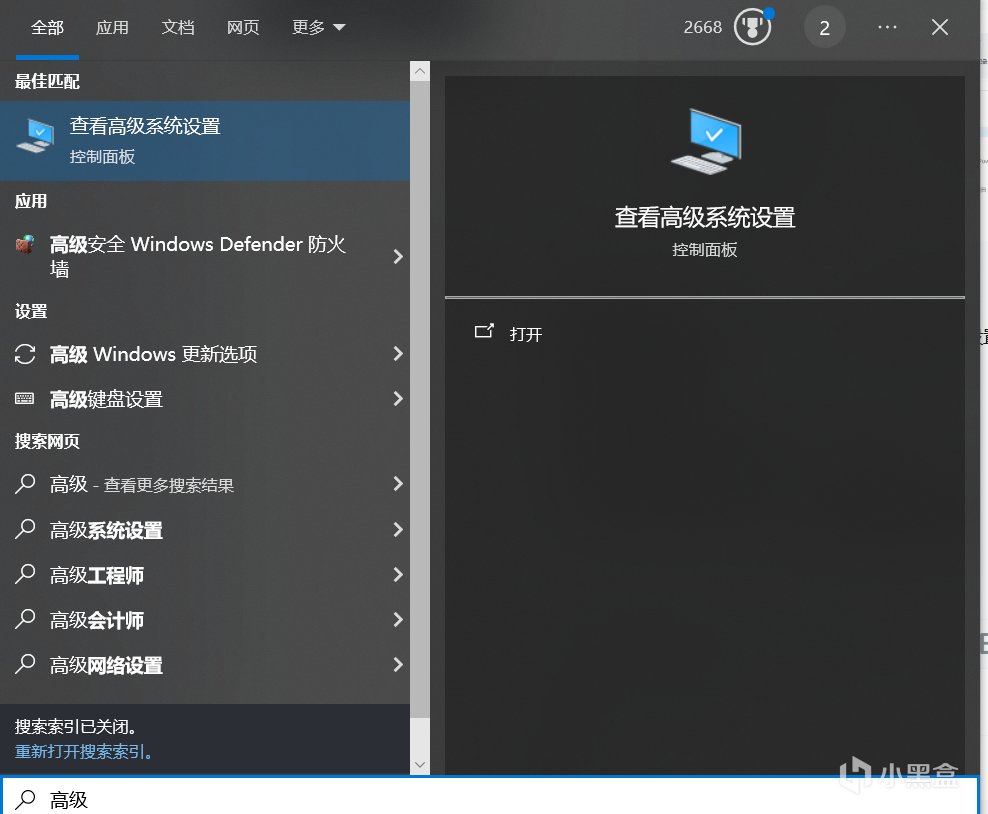Click magnifier icon beside 高级系统设置
This screenshot has width=988, height=814.
pyautogui.click(x=25, y=529)
